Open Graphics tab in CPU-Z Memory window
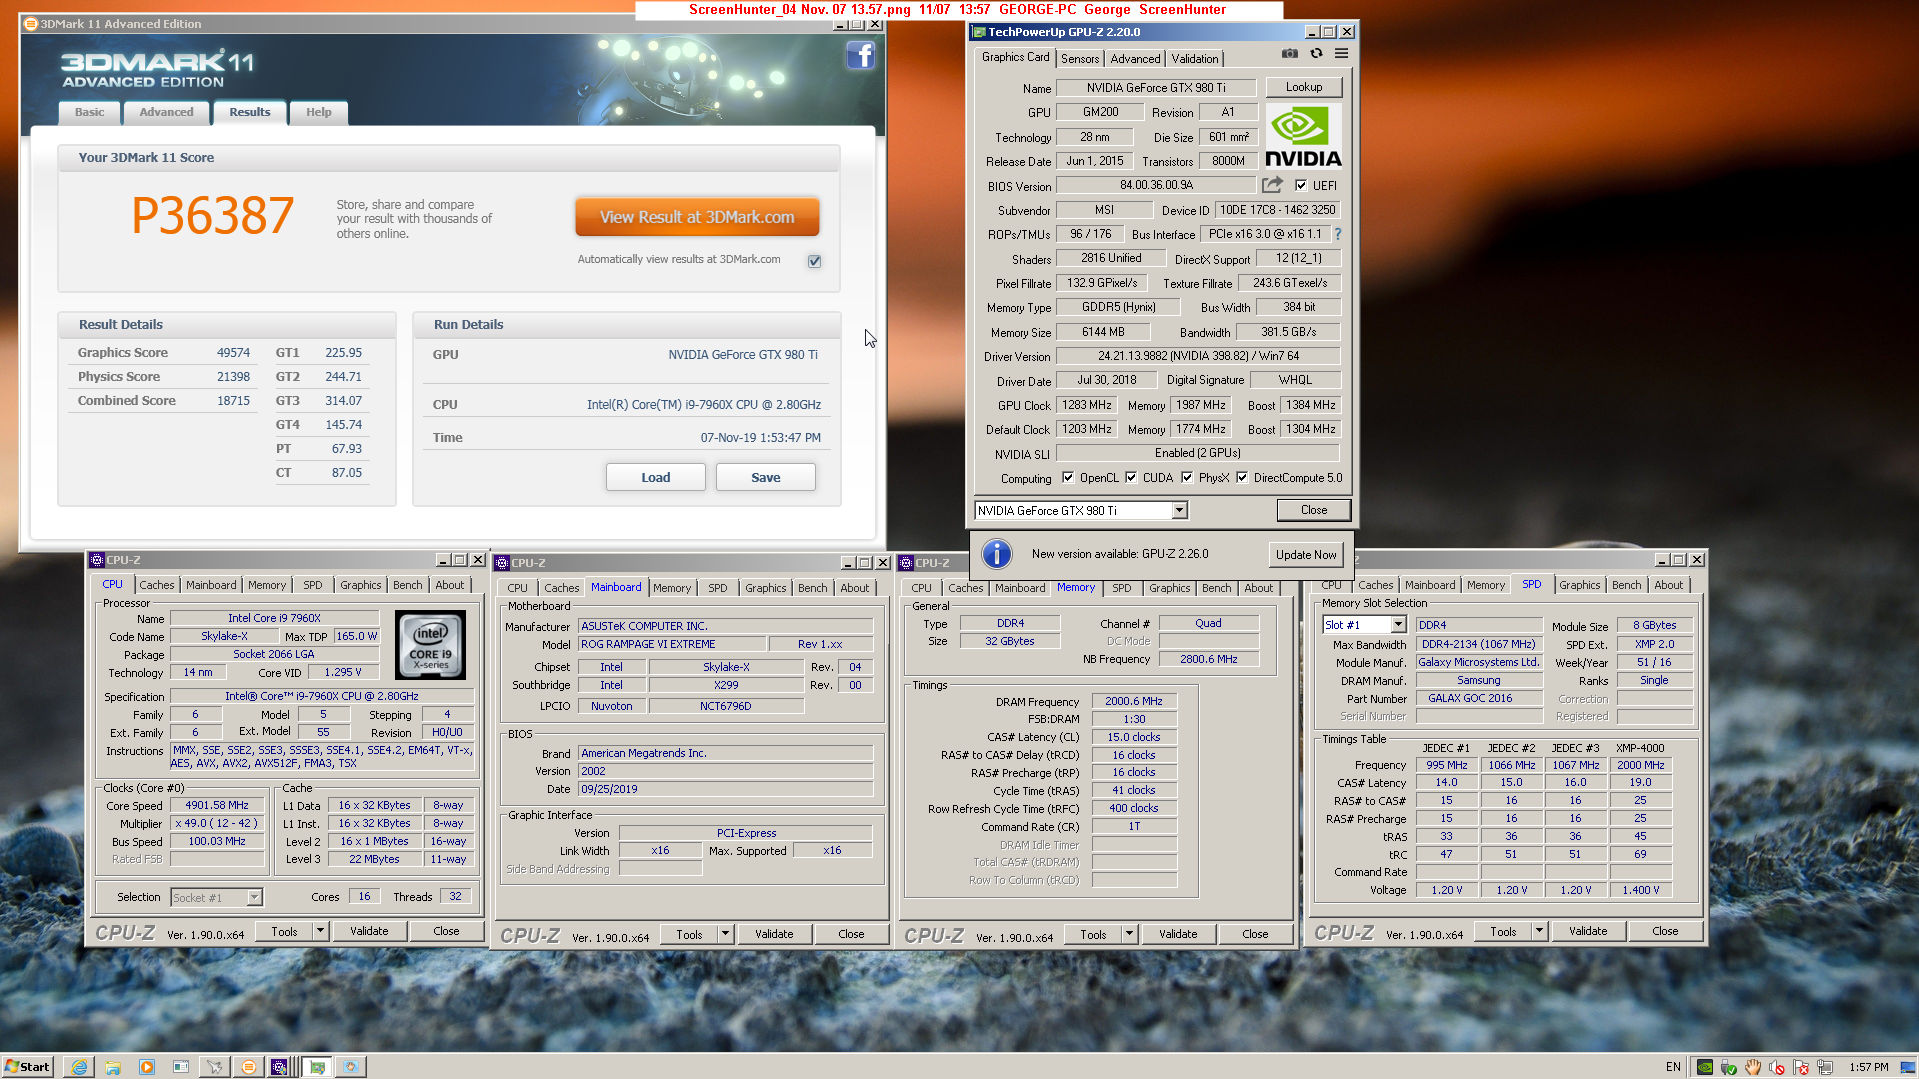 (x=1169, y=588)
